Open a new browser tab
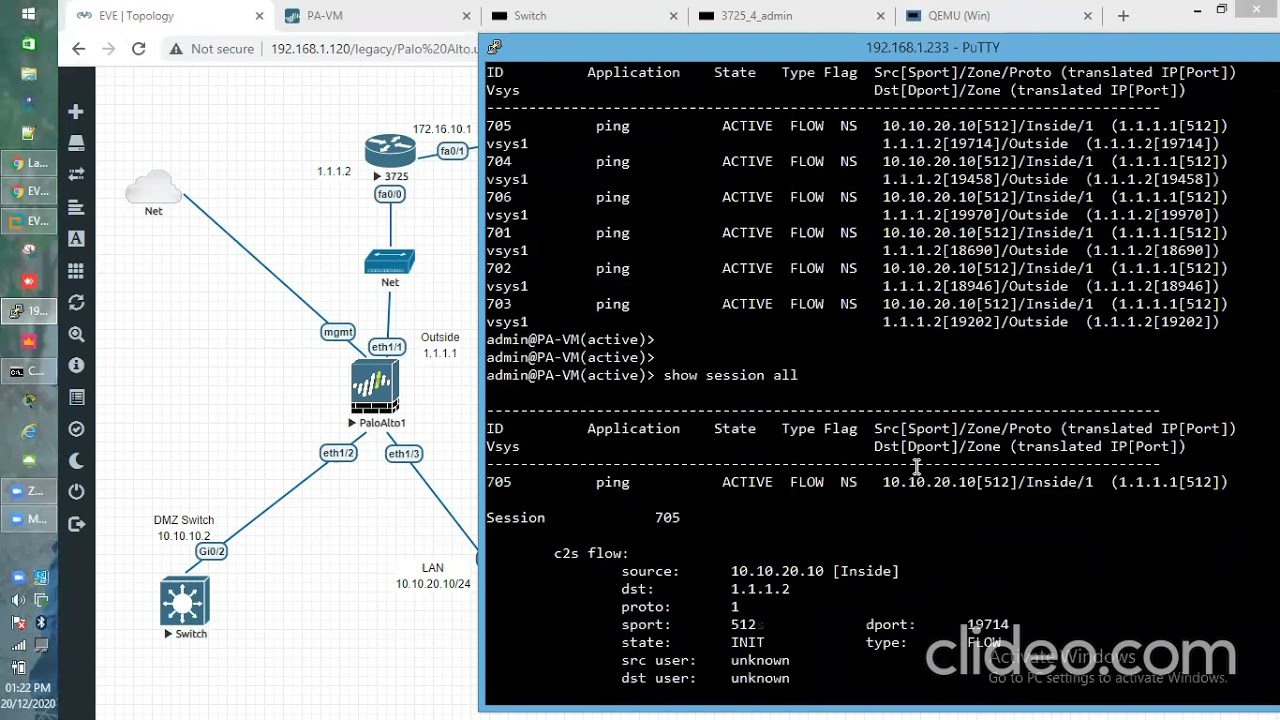This screenshot has height=720, width=1280. [x=1123, y=16]
